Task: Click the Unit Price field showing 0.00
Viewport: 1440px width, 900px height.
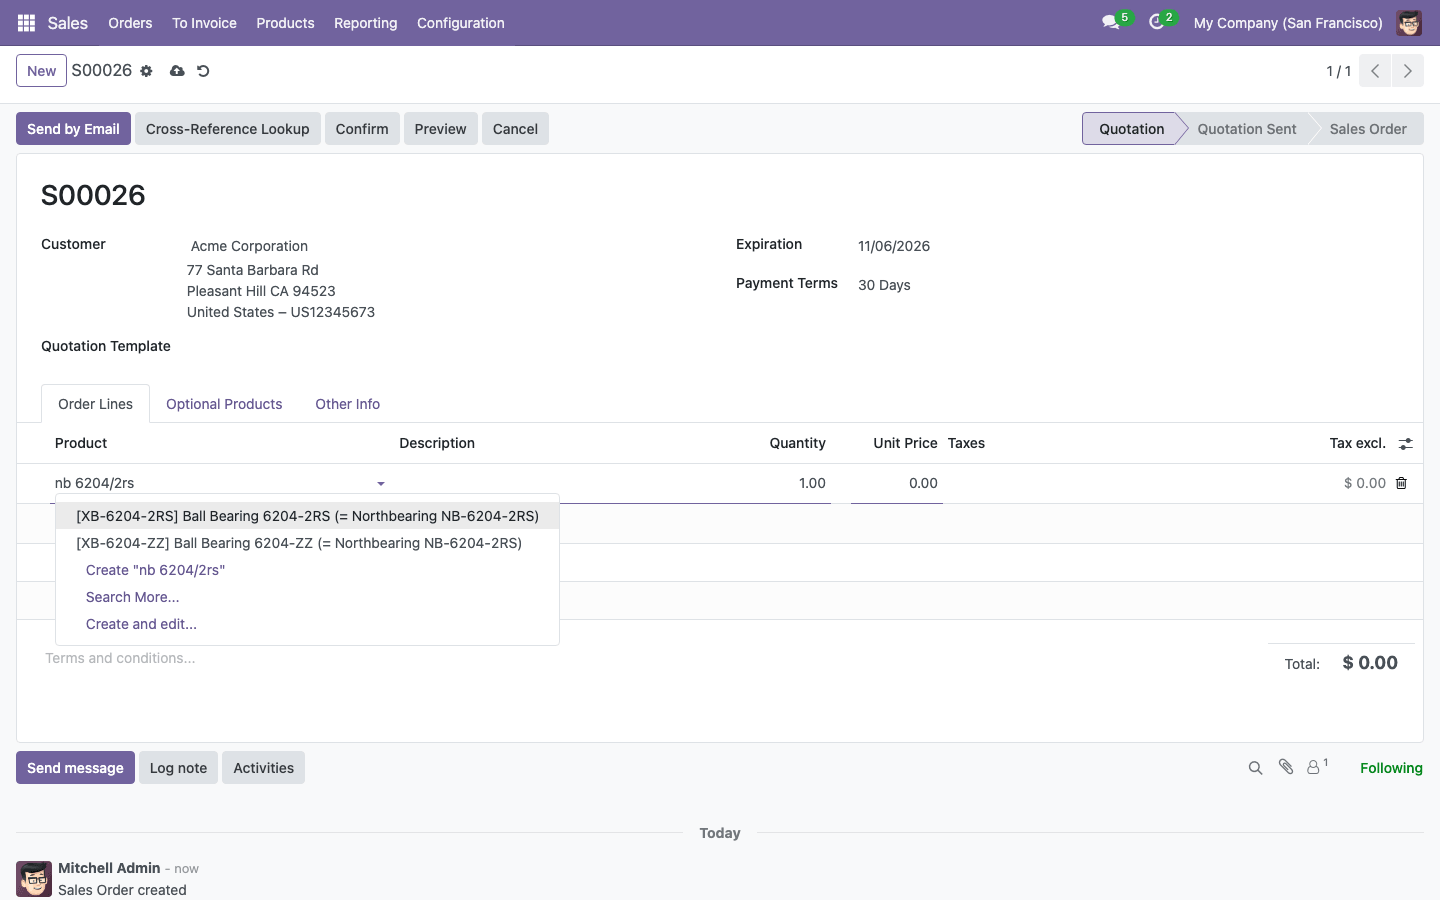Action: point(896,483)
